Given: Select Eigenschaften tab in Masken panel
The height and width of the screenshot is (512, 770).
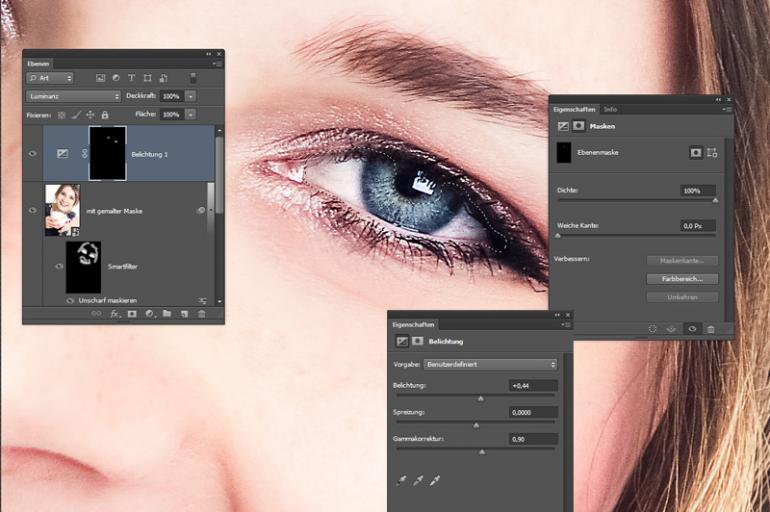Looking at the screenshot, I should pyautogui.click(x=574, y=109).
